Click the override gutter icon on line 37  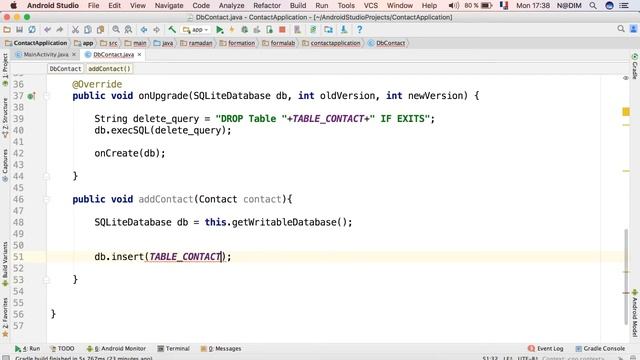(x=31, y=96)
